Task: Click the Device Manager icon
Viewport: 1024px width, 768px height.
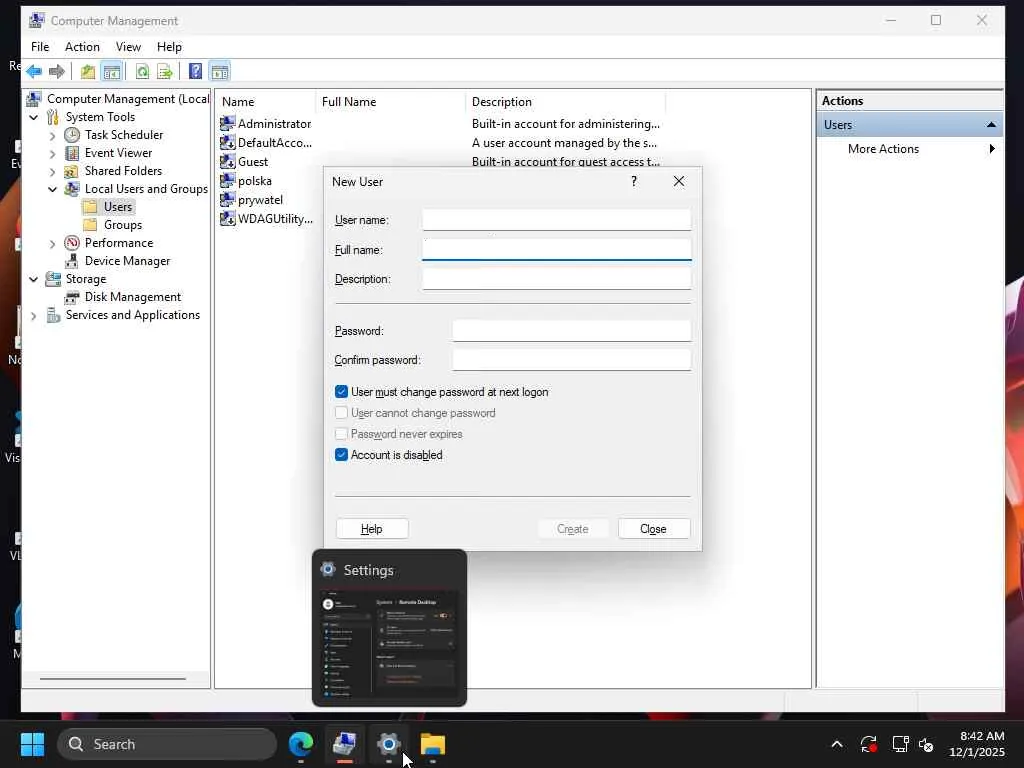Action: [72, 261]
